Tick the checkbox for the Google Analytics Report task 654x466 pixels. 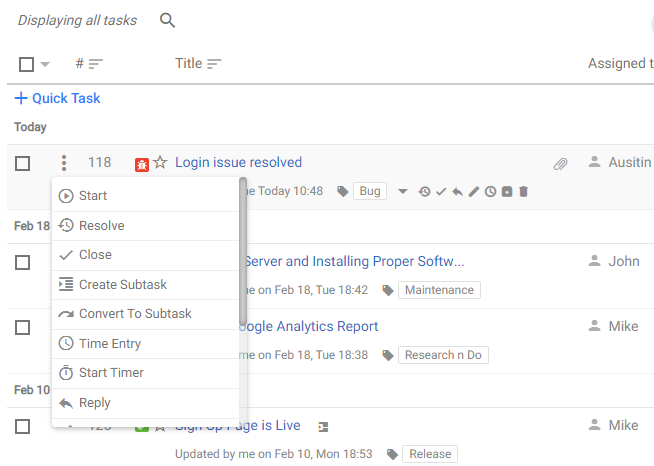[x=23, y=327]
